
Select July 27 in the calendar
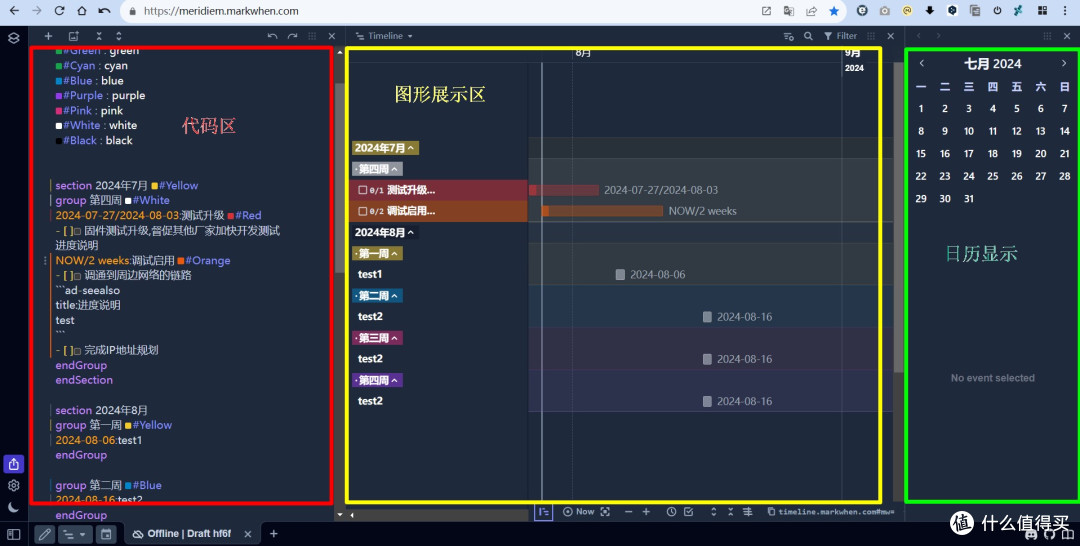tap(1041, 176)
